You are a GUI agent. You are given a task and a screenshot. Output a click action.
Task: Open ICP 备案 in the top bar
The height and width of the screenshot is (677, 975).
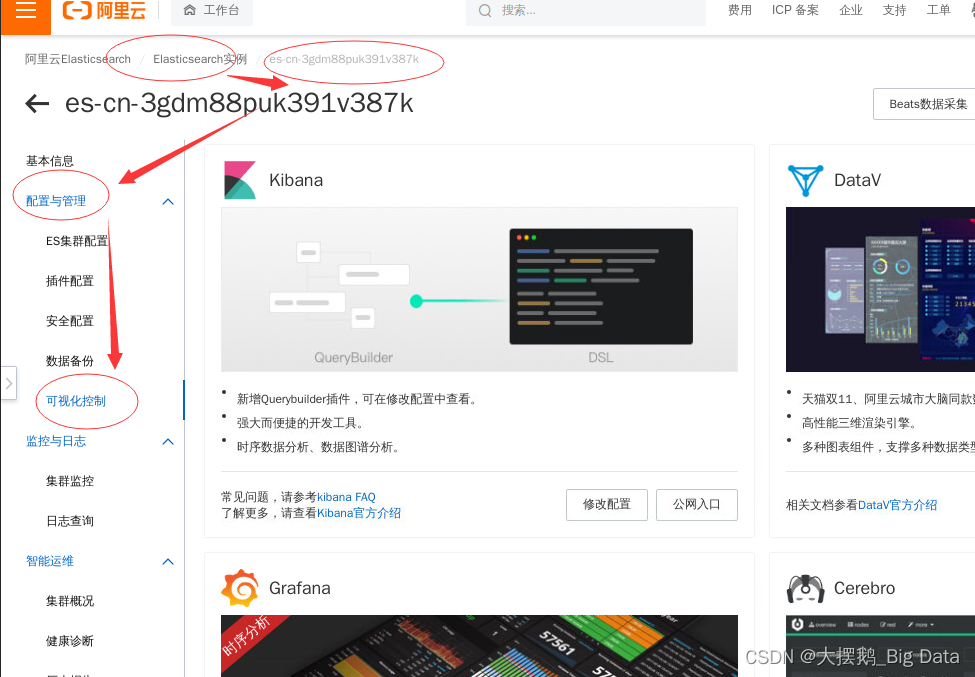coord(795,10)
